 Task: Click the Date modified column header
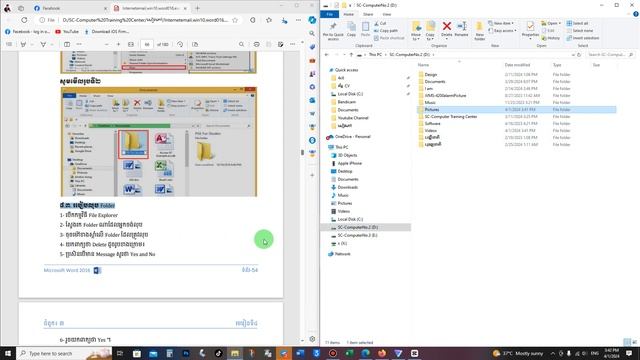click(x=517, y=65)
